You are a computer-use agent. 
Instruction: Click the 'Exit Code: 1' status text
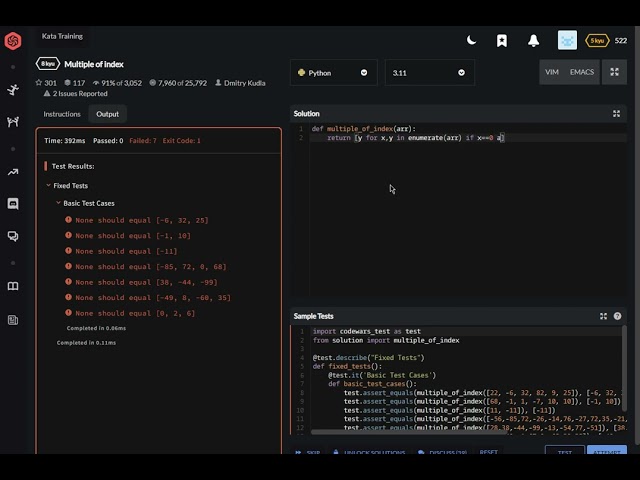(182, 140)
